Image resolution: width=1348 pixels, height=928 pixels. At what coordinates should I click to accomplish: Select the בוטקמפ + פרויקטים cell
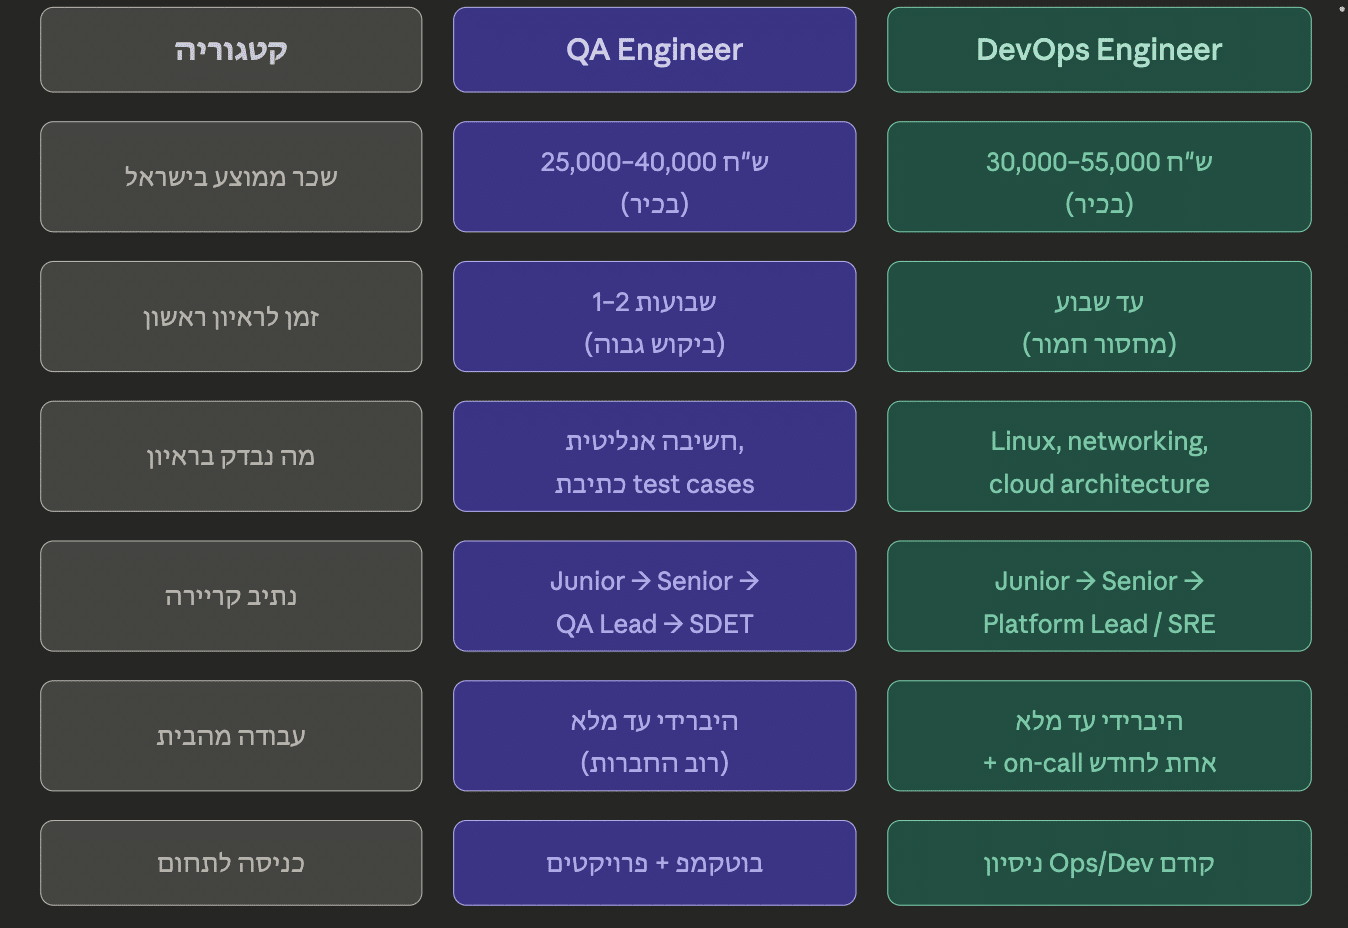(x=654, y=863)
